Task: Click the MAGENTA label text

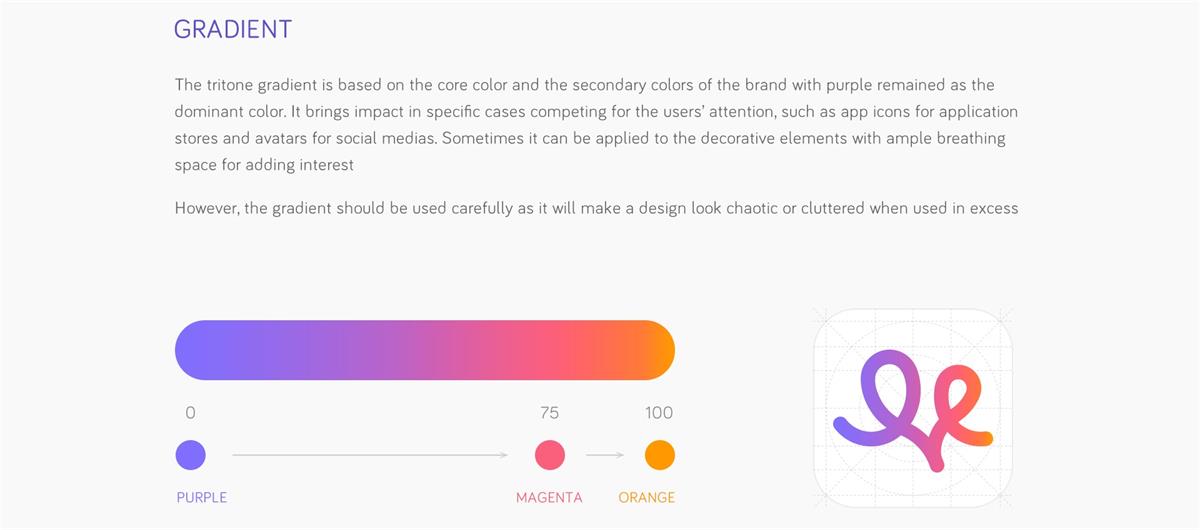Action: click(x=549, y=497)
